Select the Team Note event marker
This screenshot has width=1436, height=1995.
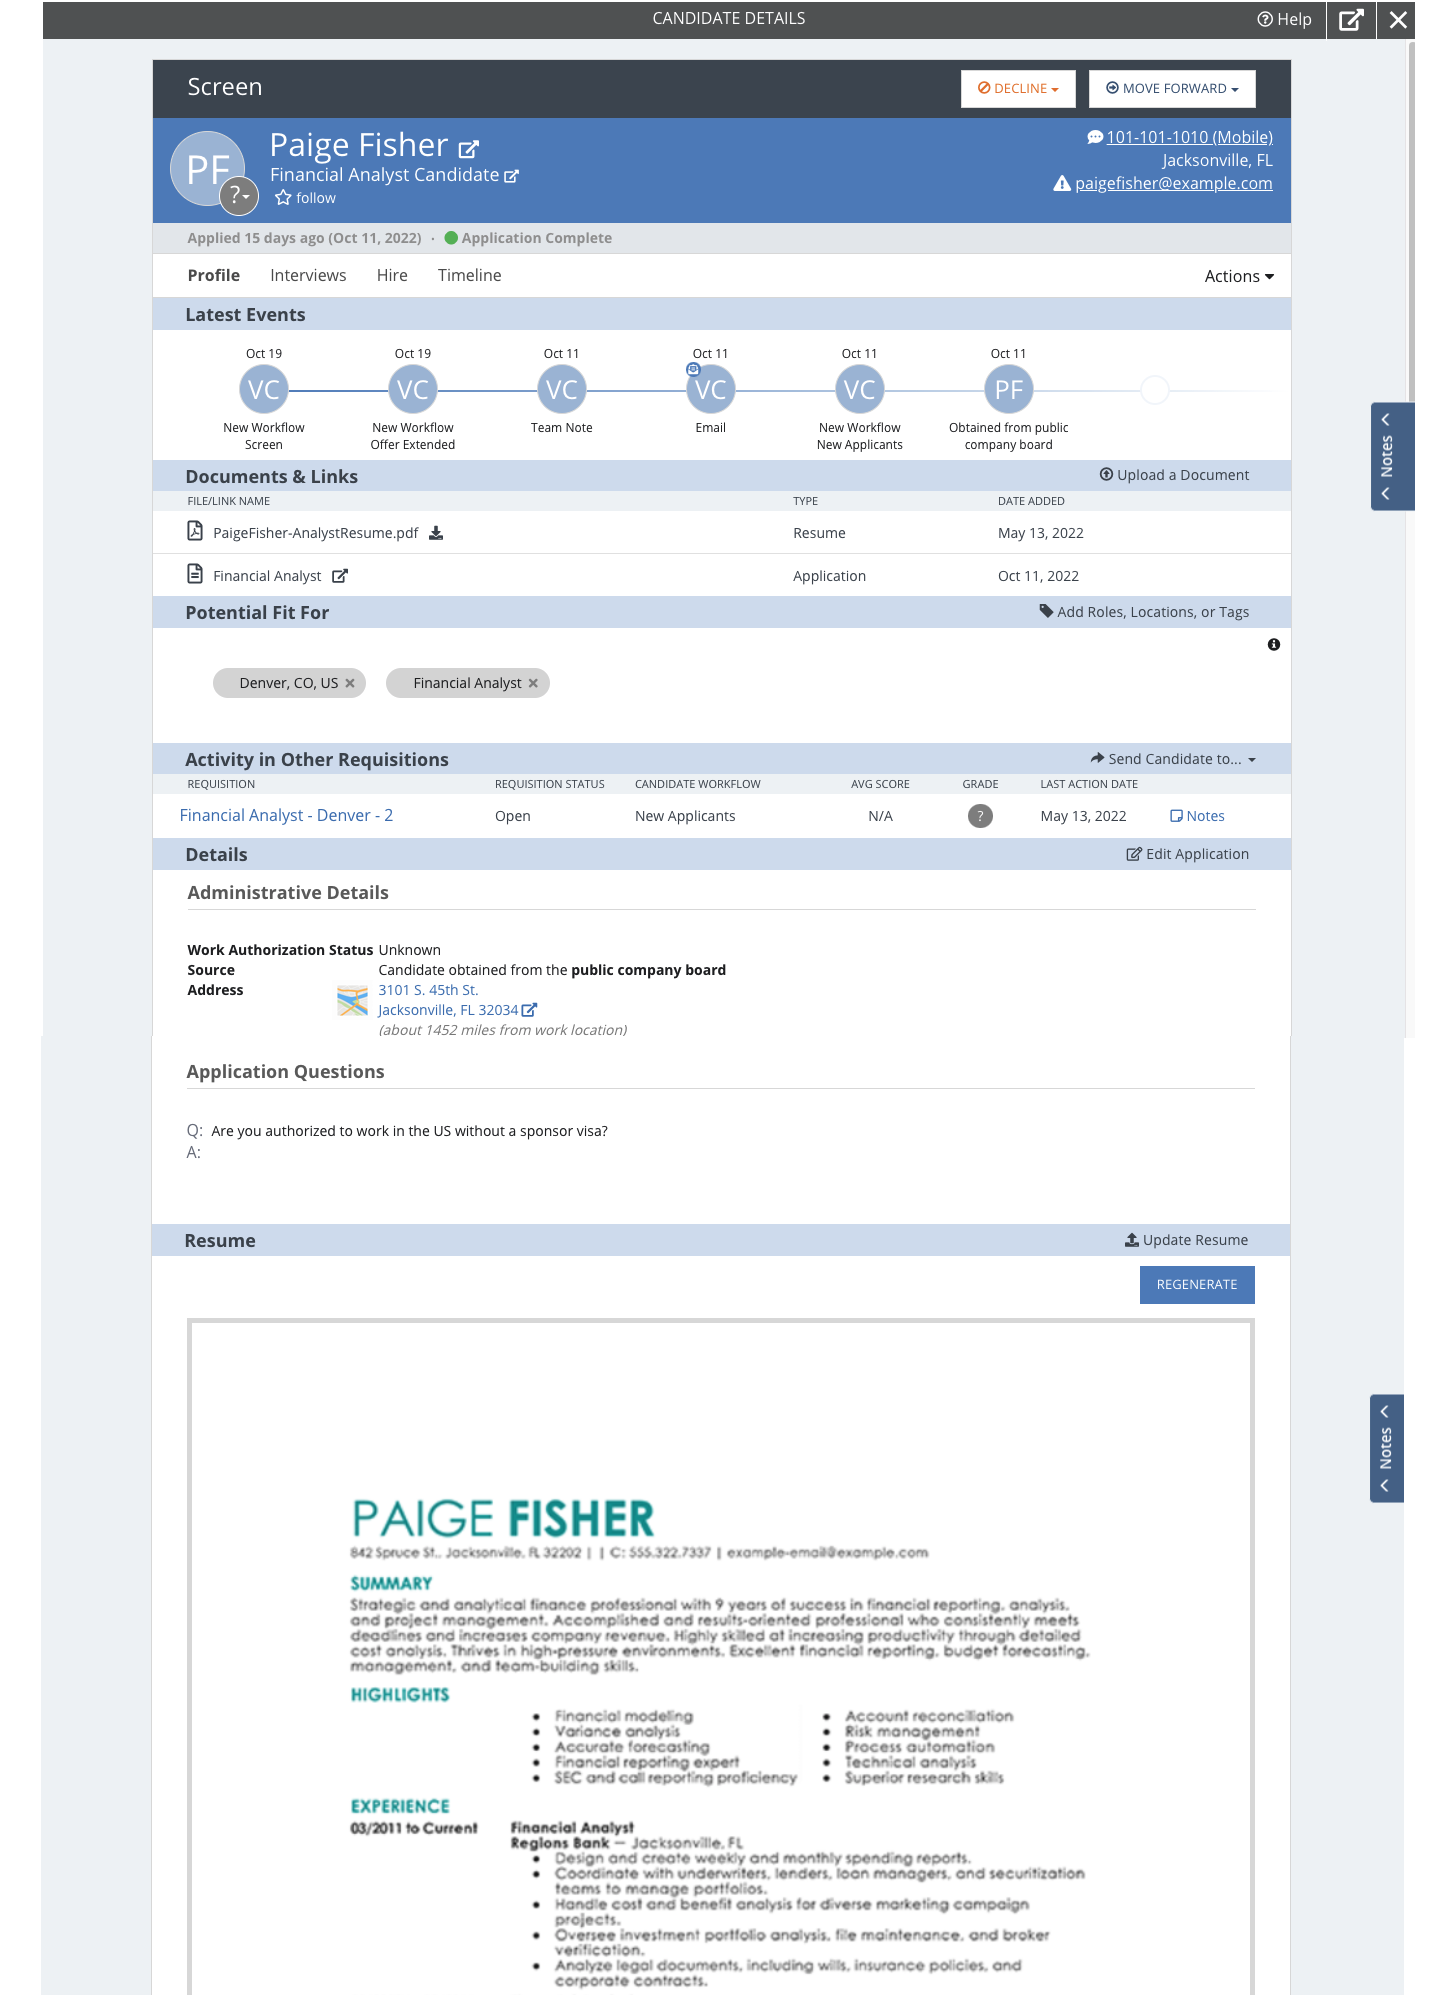(562, 389)
